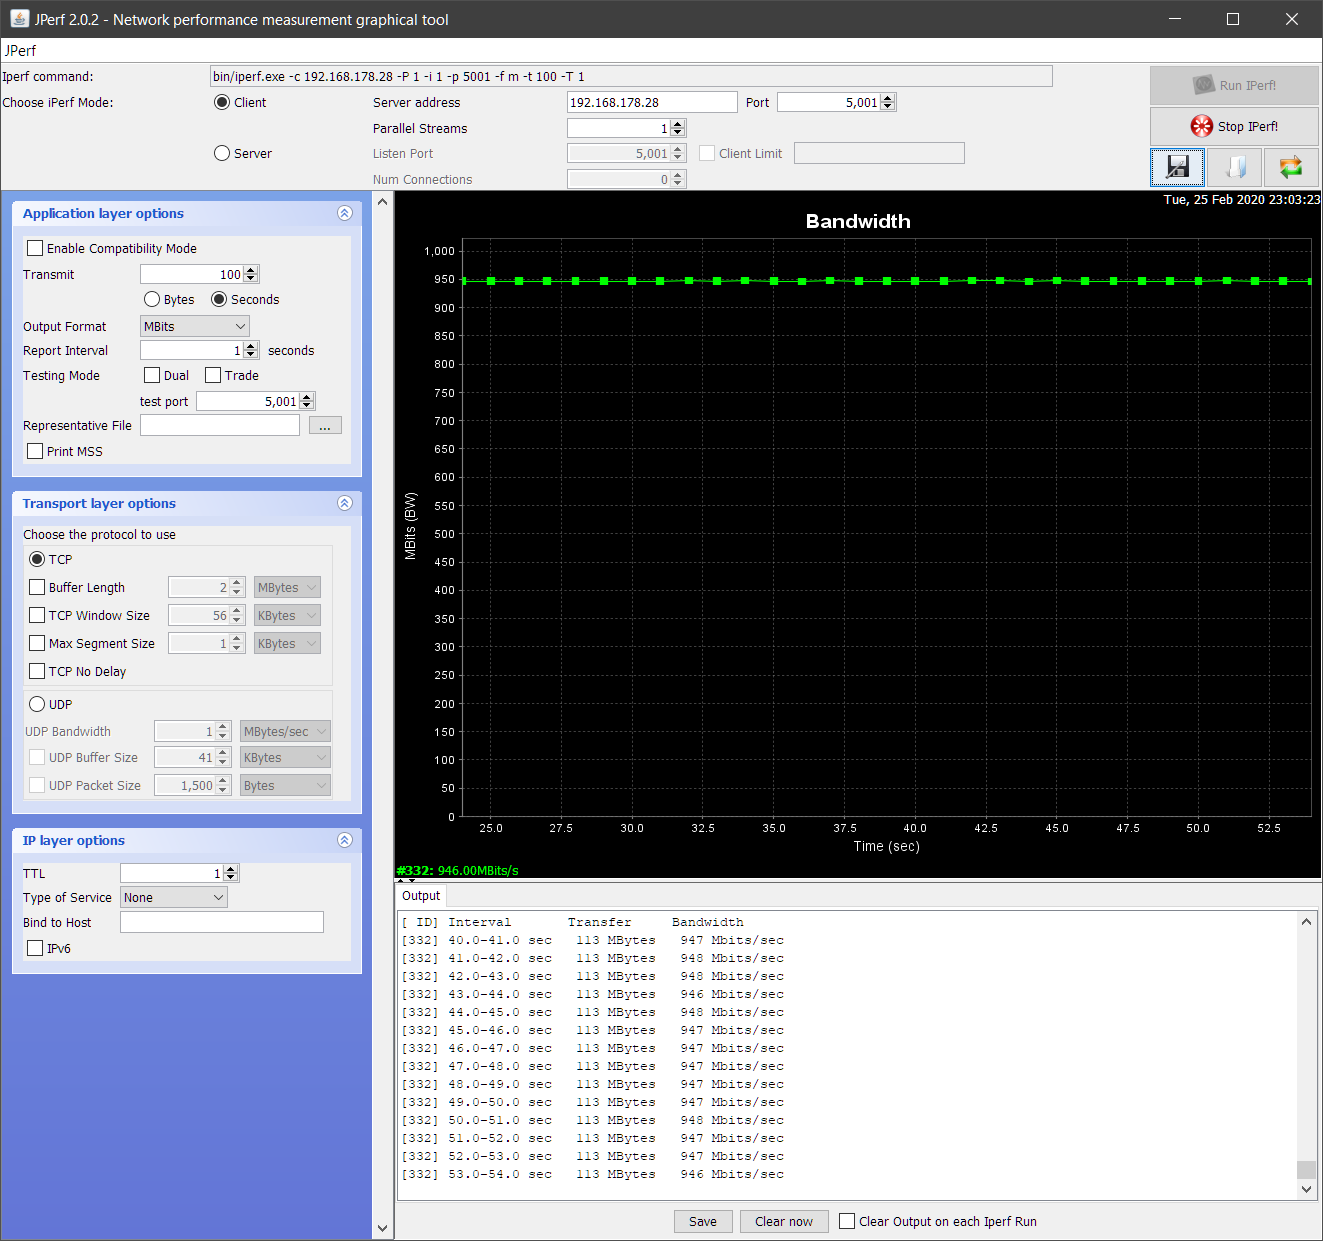
Task: Select the Output tab
Action: point(421,896)
